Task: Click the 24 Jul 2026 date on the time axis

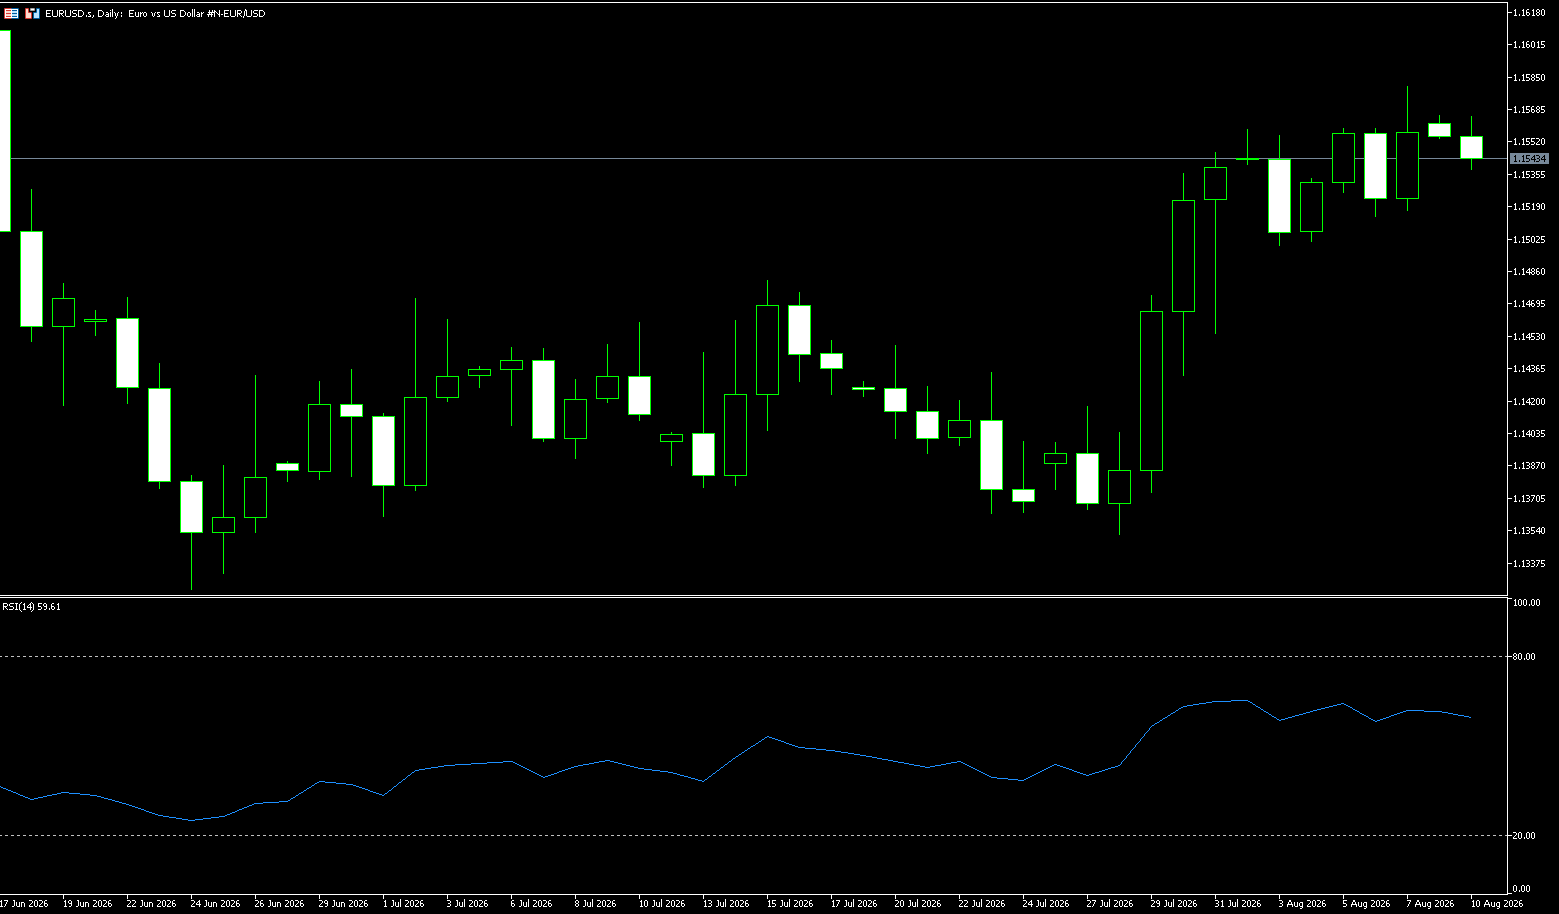Action: click(1046, 904)
